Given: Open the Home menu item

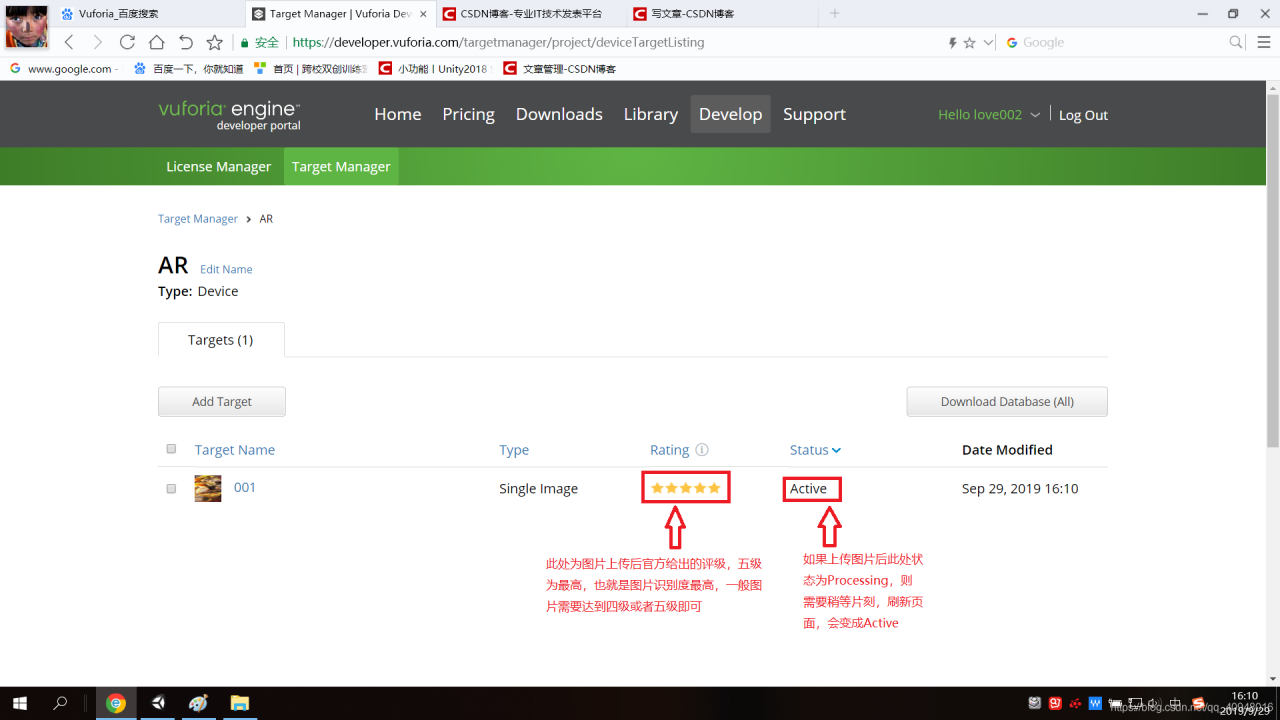Looking at the screenshot, I should [398, 114].
